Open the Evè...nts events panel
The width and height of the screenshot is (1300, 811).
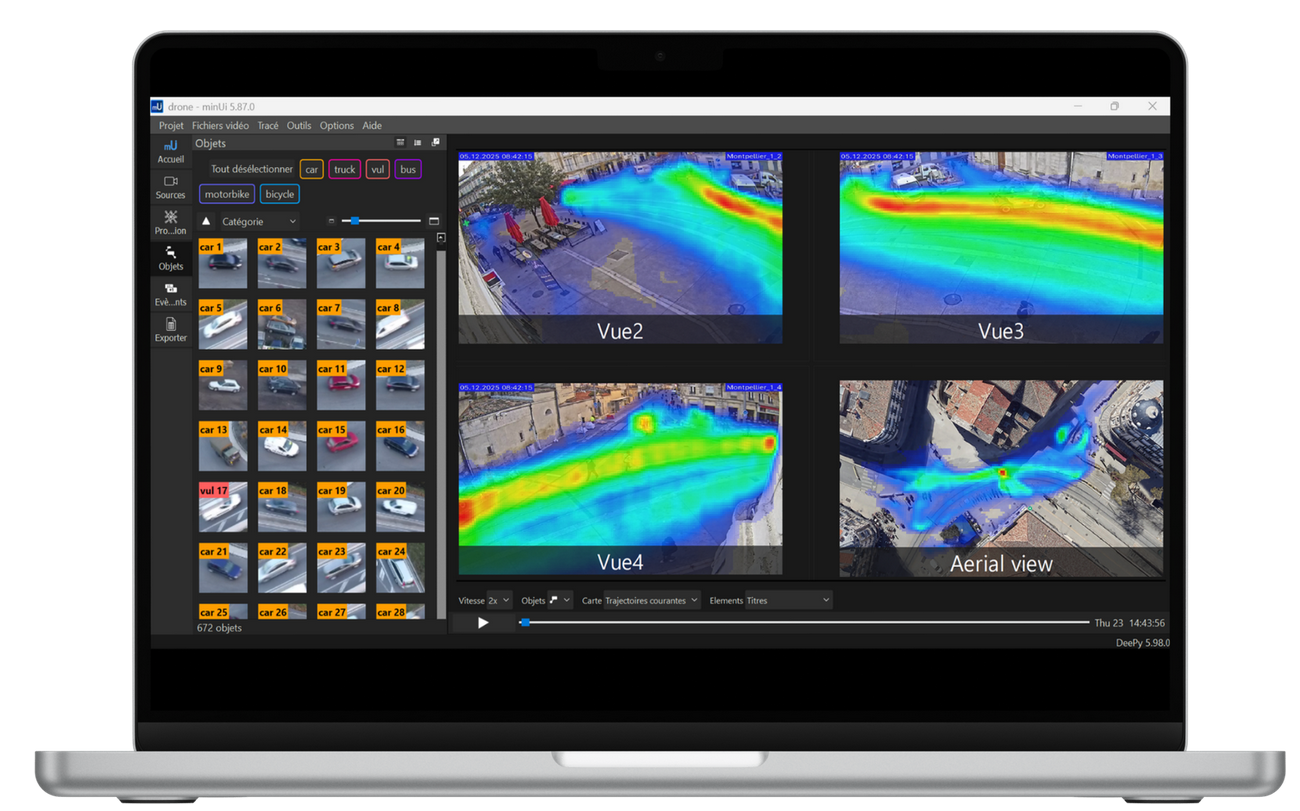click(x=170, y=294)
